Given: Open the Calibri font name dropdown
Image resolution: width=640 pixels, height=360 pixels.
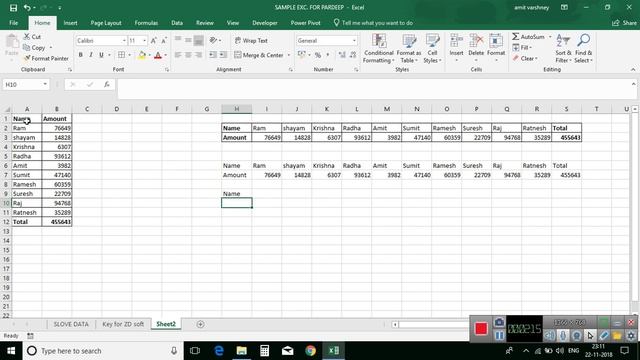Looking at the screenshot, I should 124,40.
